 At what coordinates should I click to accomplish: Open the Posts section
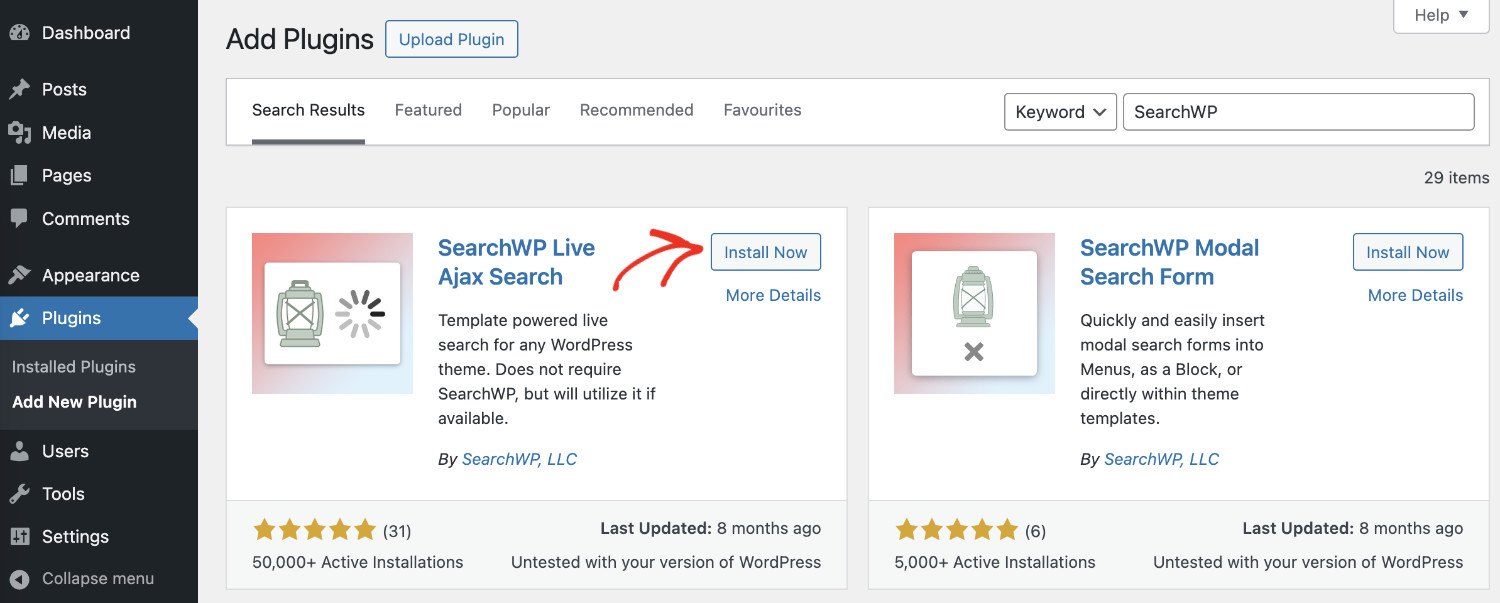[62, 89]
